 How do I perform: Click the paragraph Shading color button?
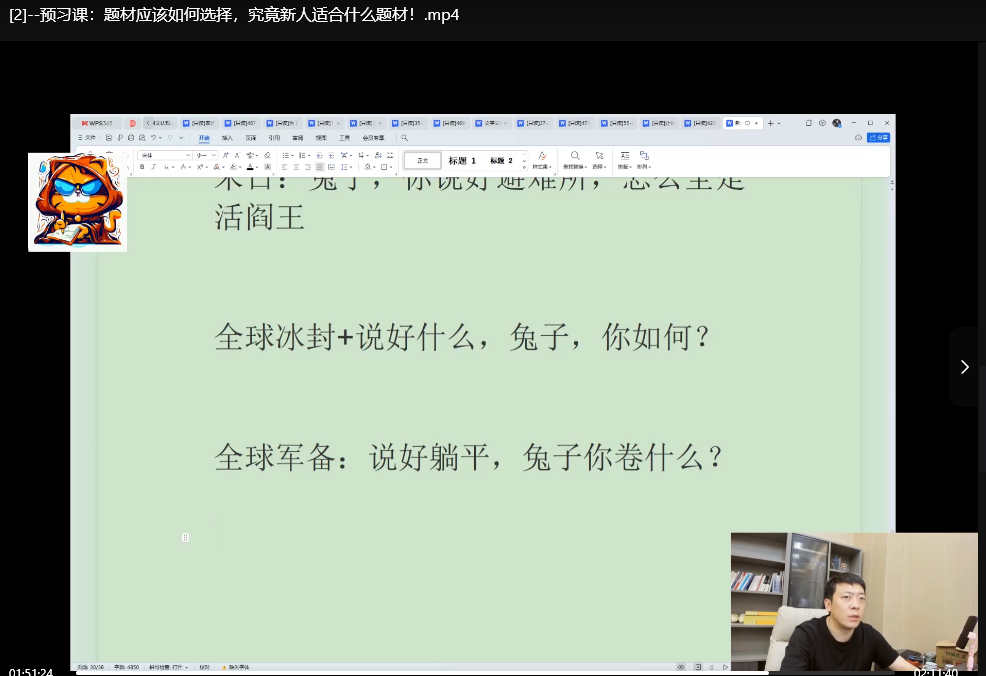click(368, 167)
